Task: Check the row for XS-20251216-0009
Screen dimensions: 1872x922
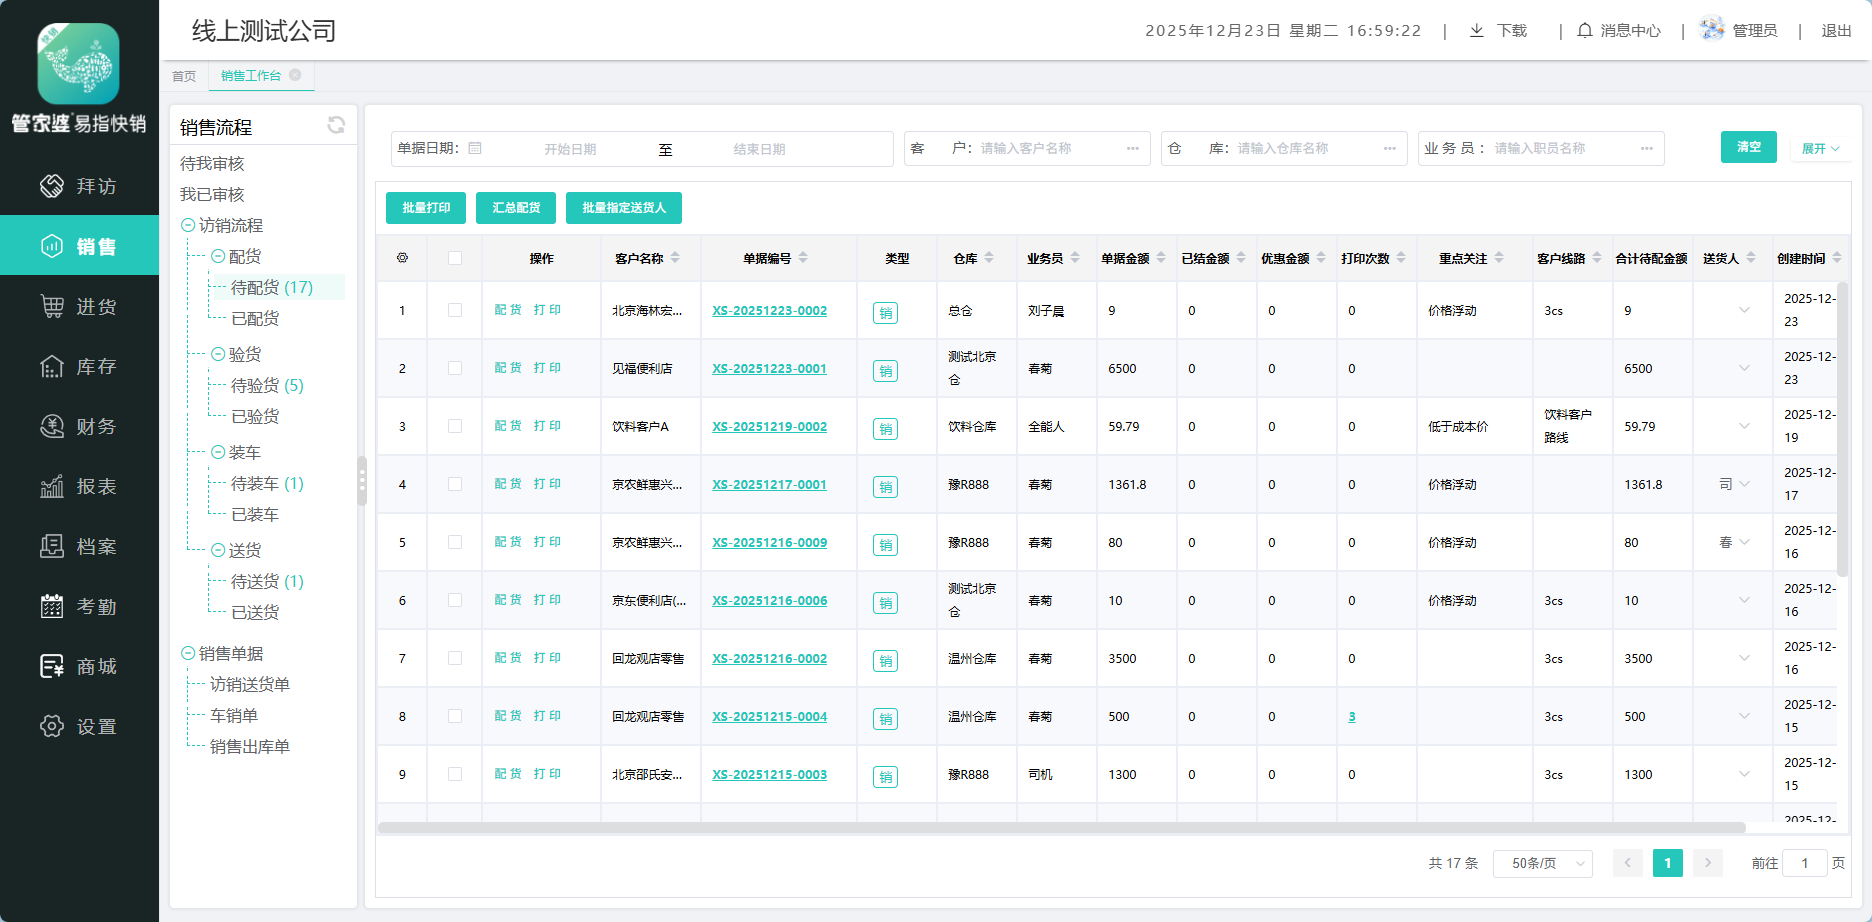Action: [x=455, y=542]
